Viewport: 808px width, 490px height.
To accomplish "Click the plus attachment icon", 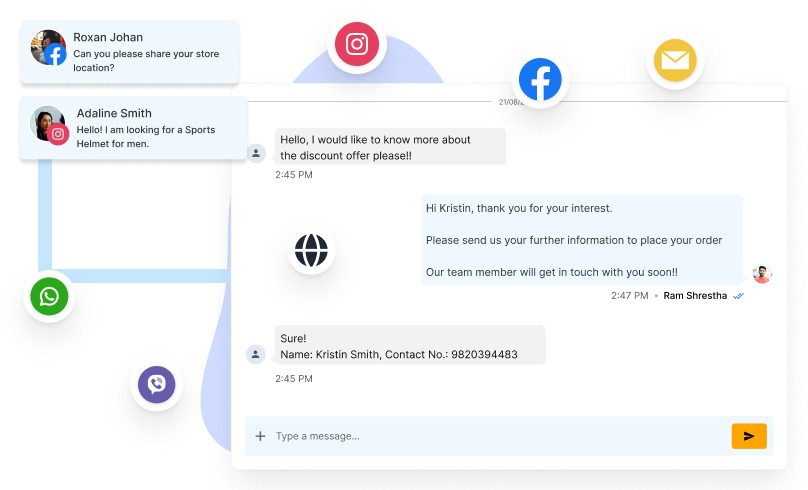I will (x=260, y=436).
